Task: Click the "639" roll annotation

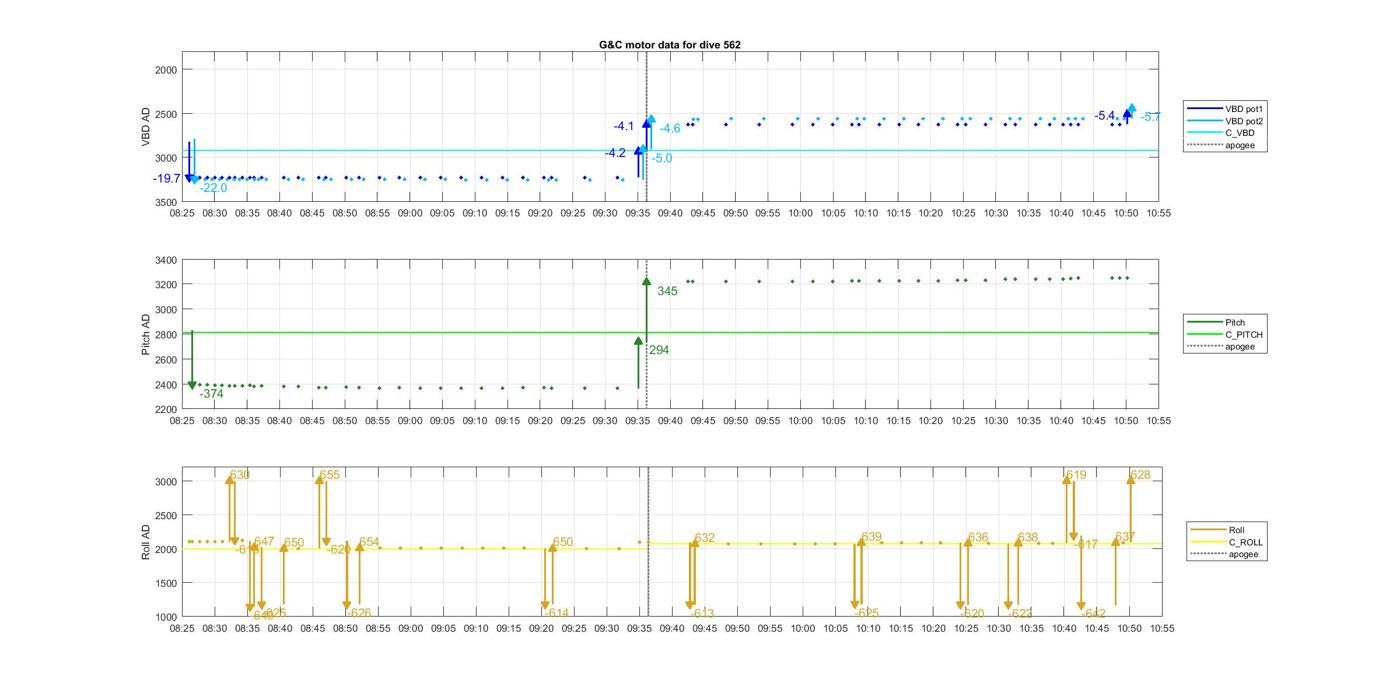Action: click(x=872, y=538)
